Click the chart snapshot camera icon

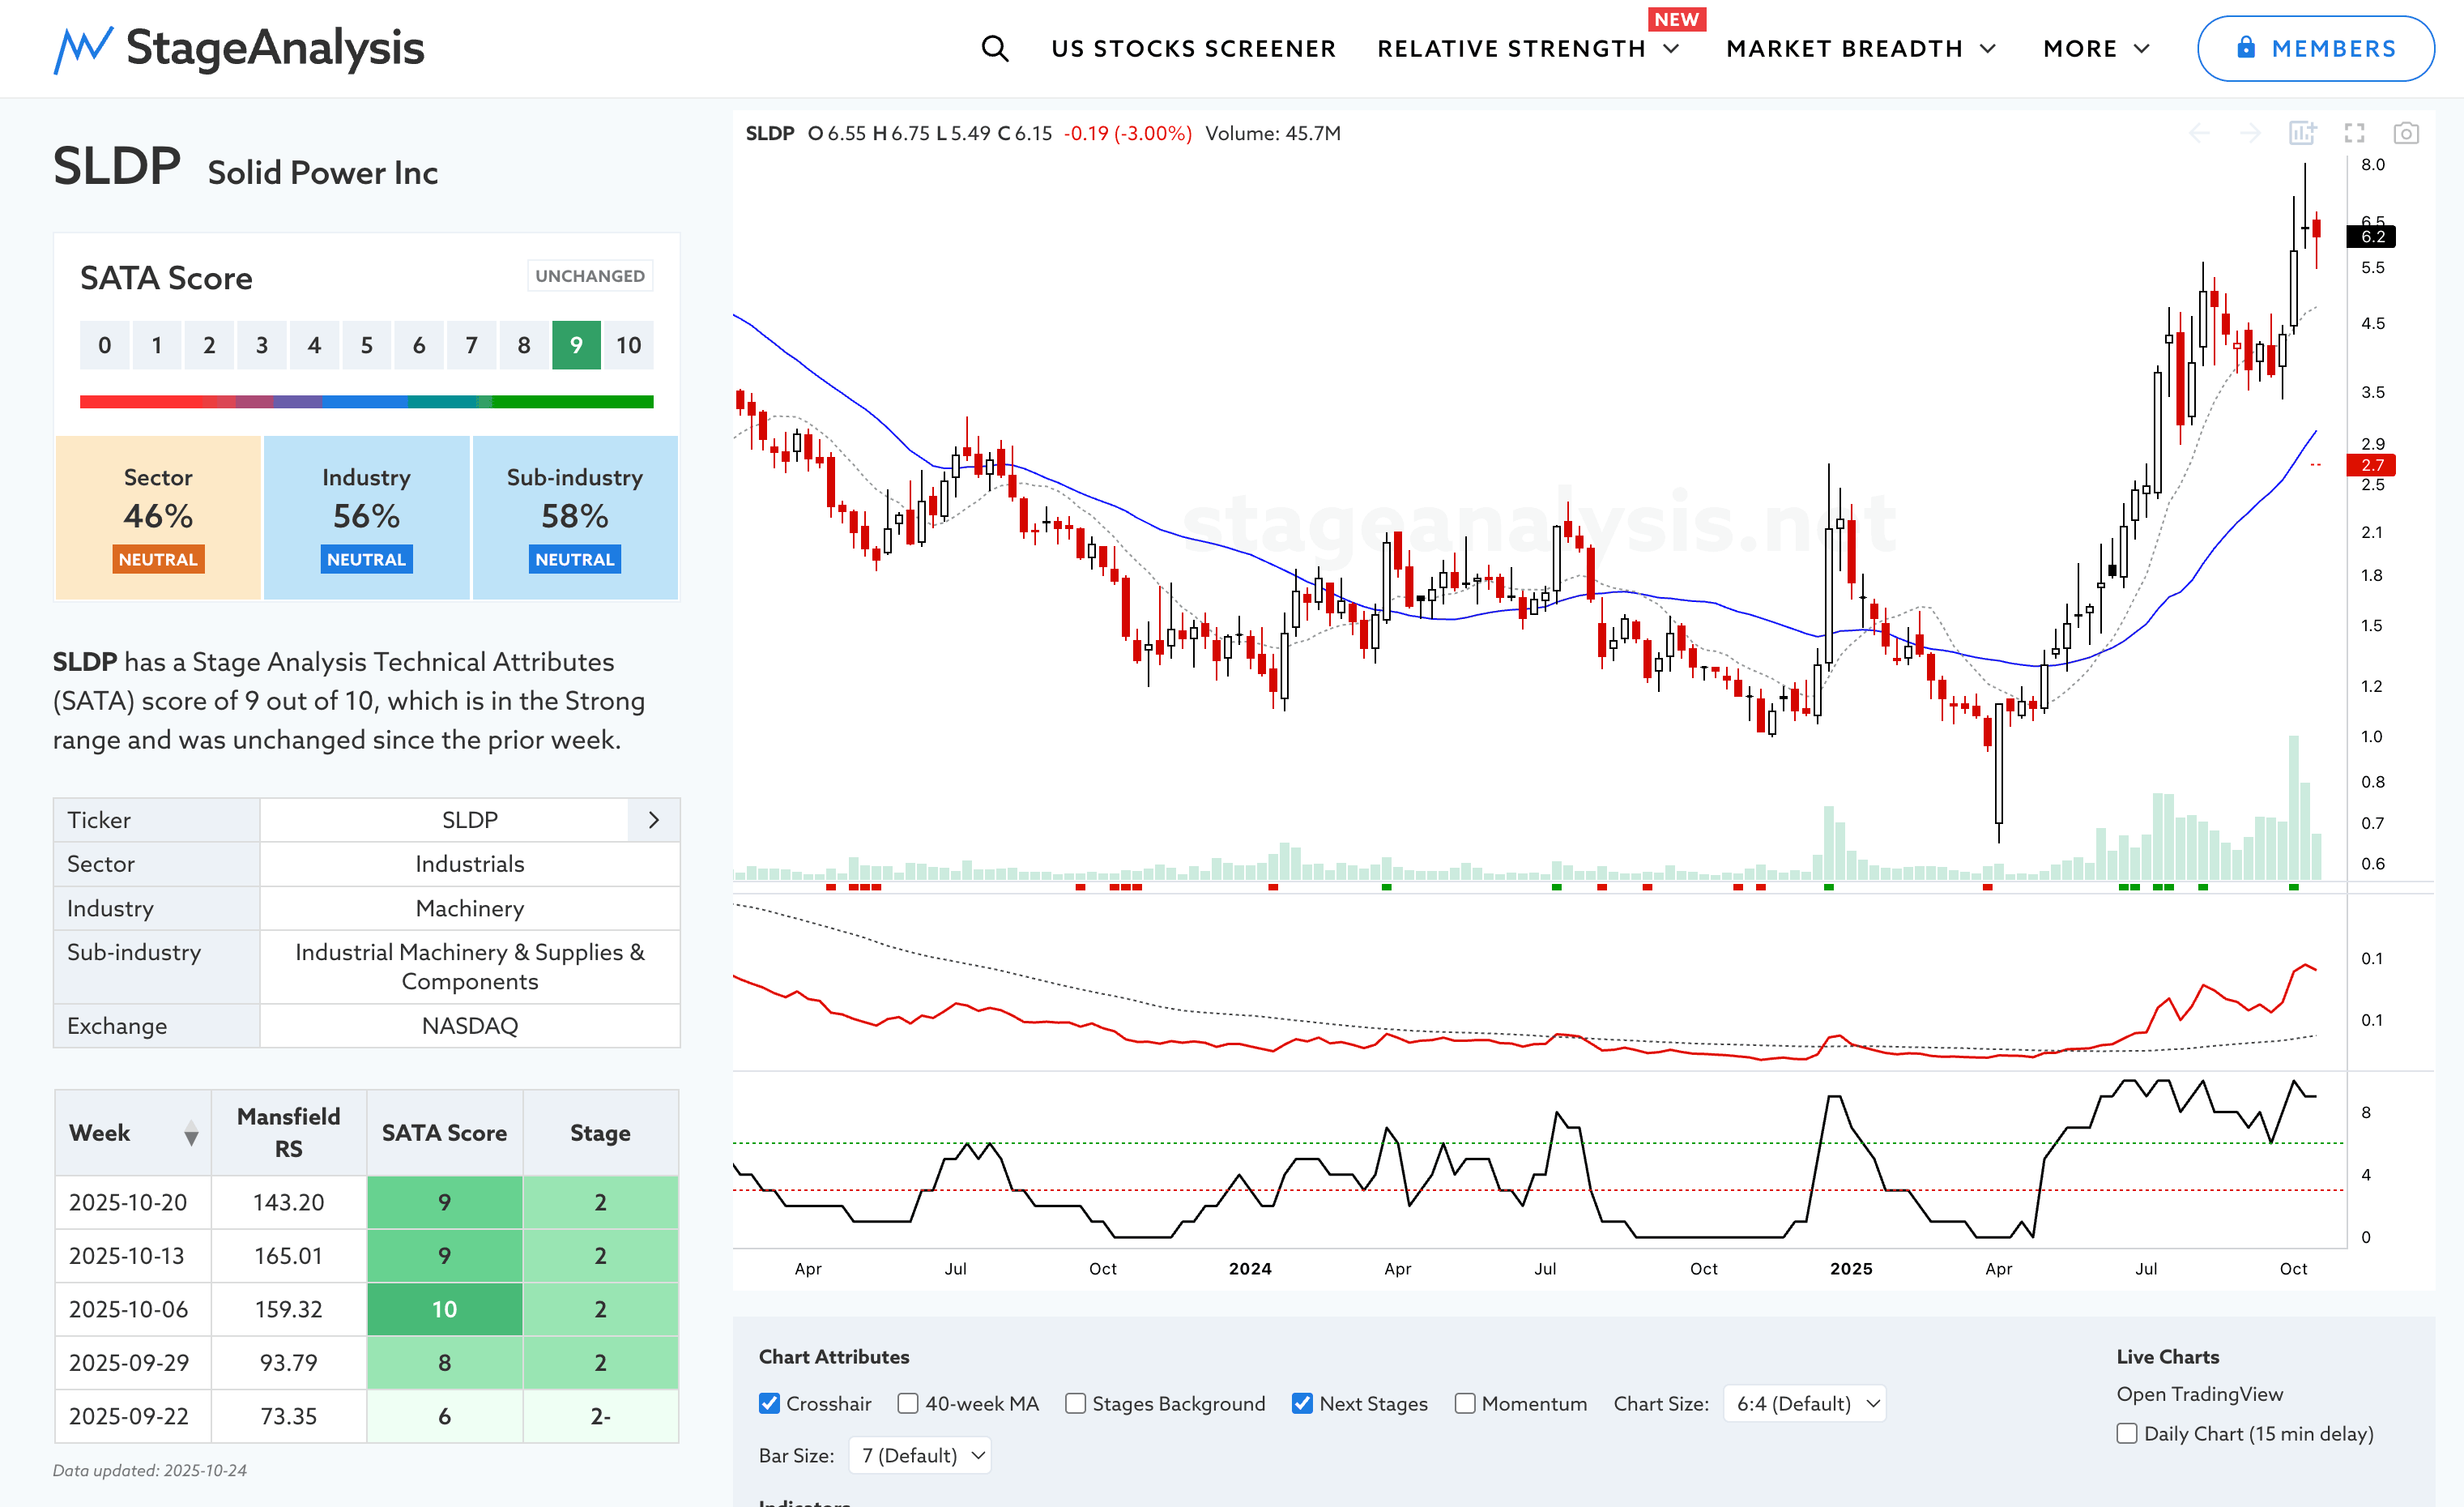point(2405,133)
